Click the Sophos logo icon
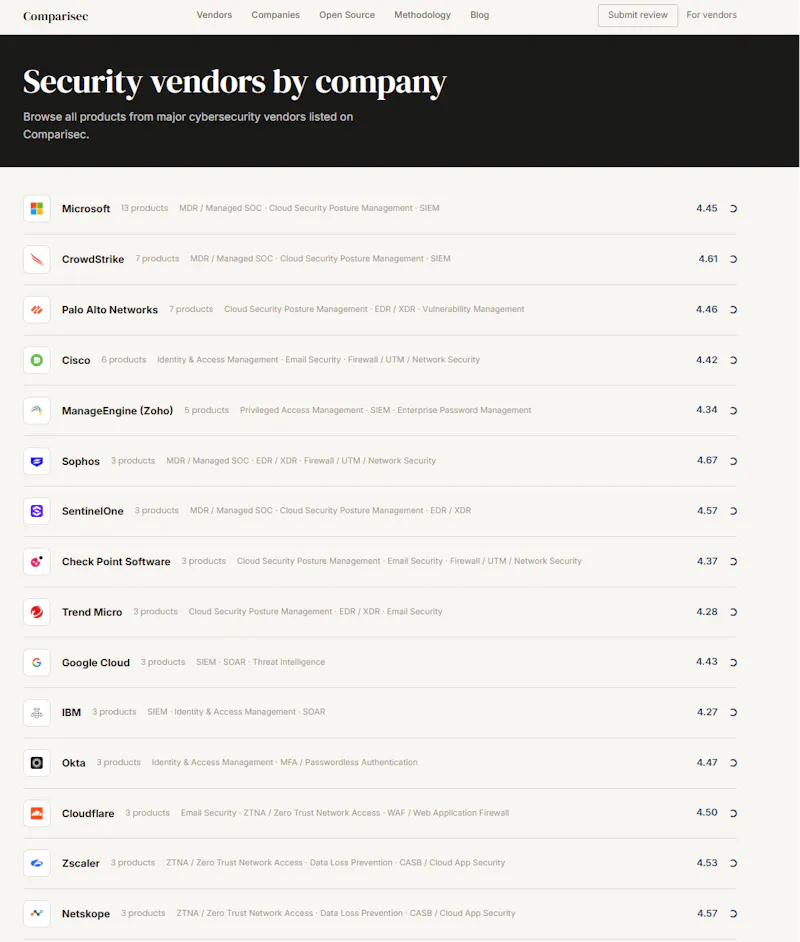Image resolution: width=800 pixels, height=942 pixels. (37, 461)
